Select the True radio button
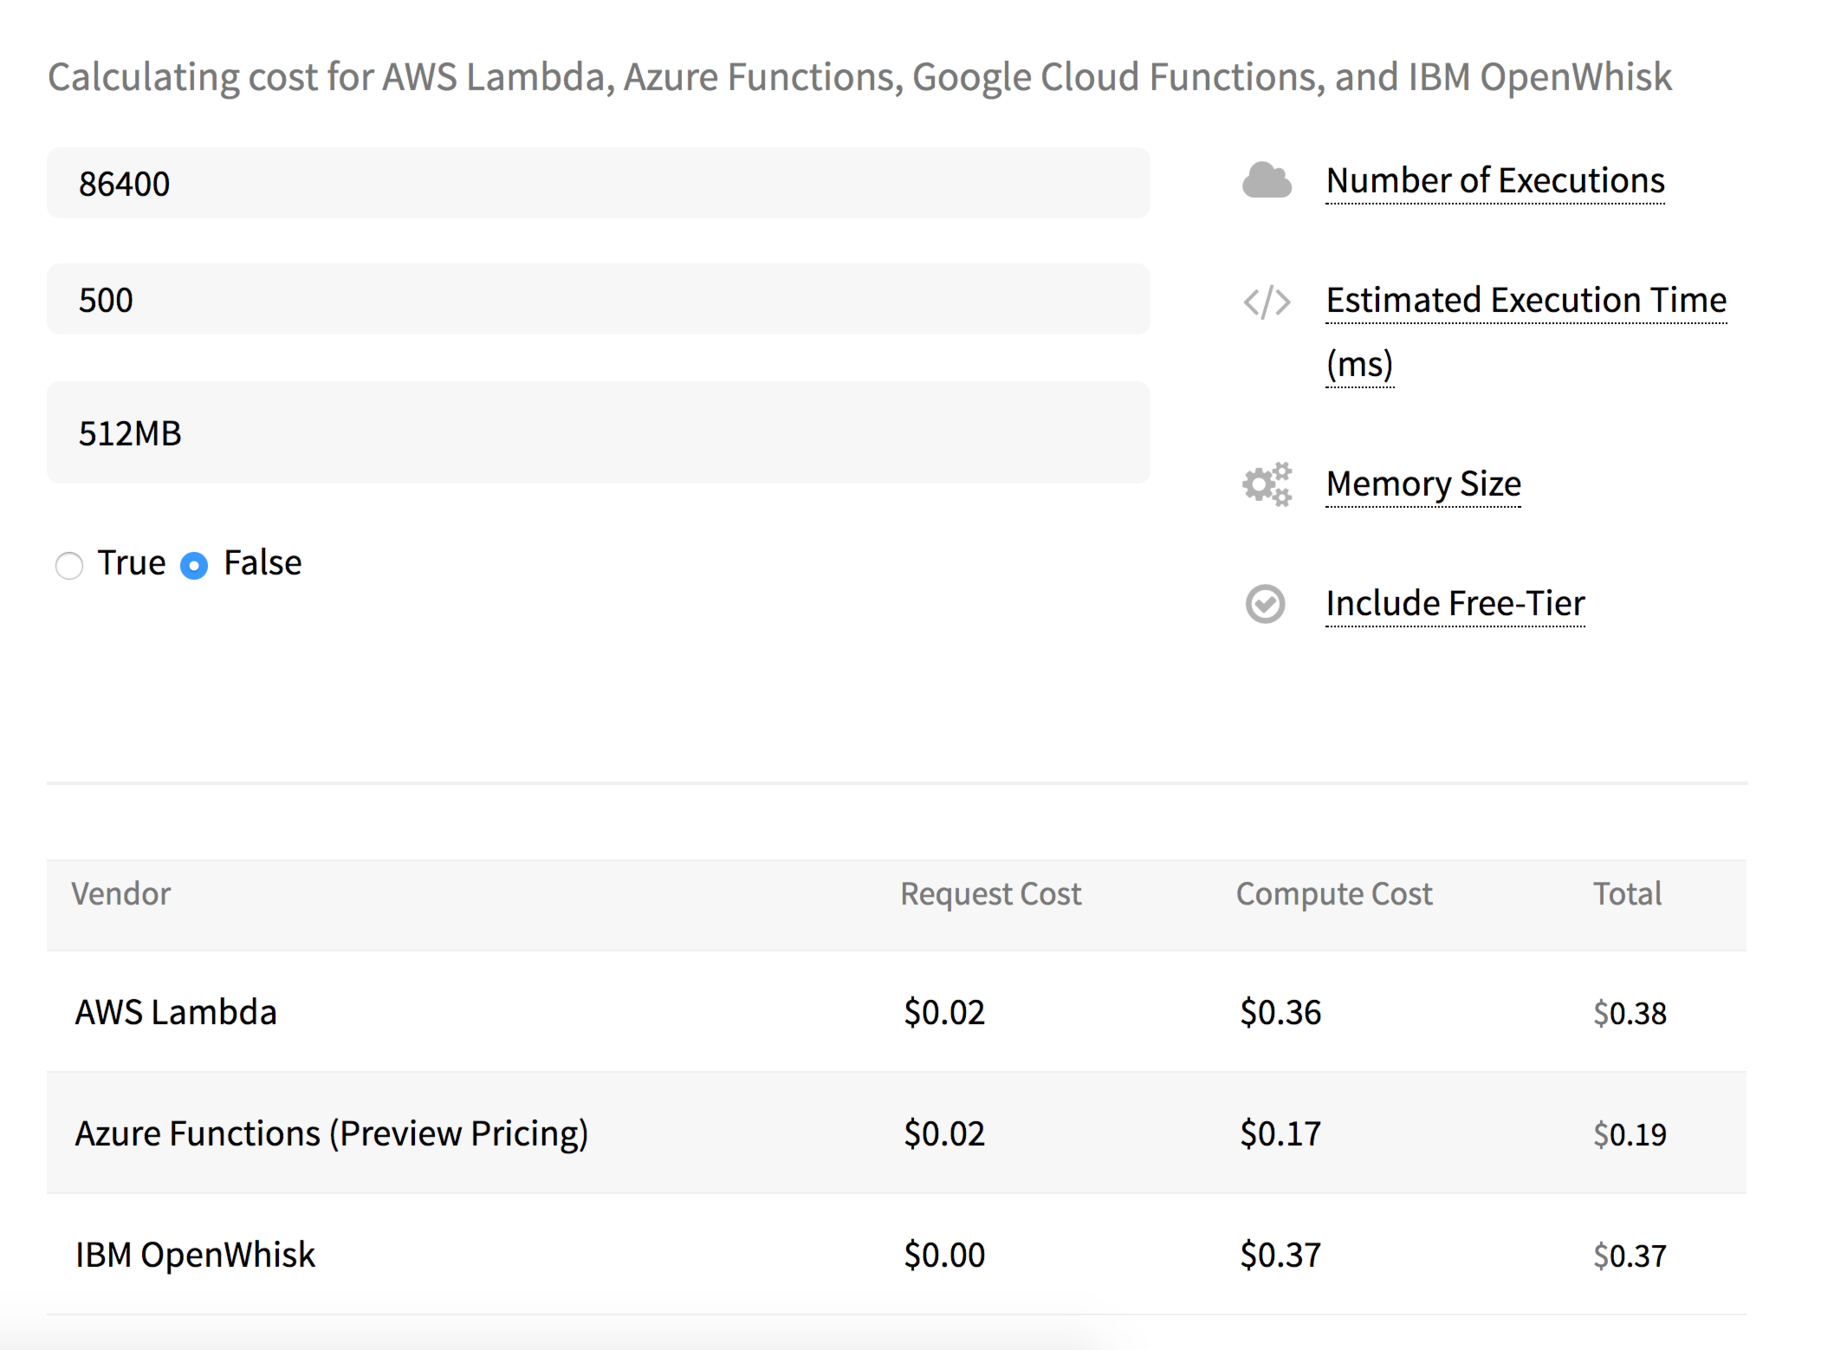 click(69, 565)
